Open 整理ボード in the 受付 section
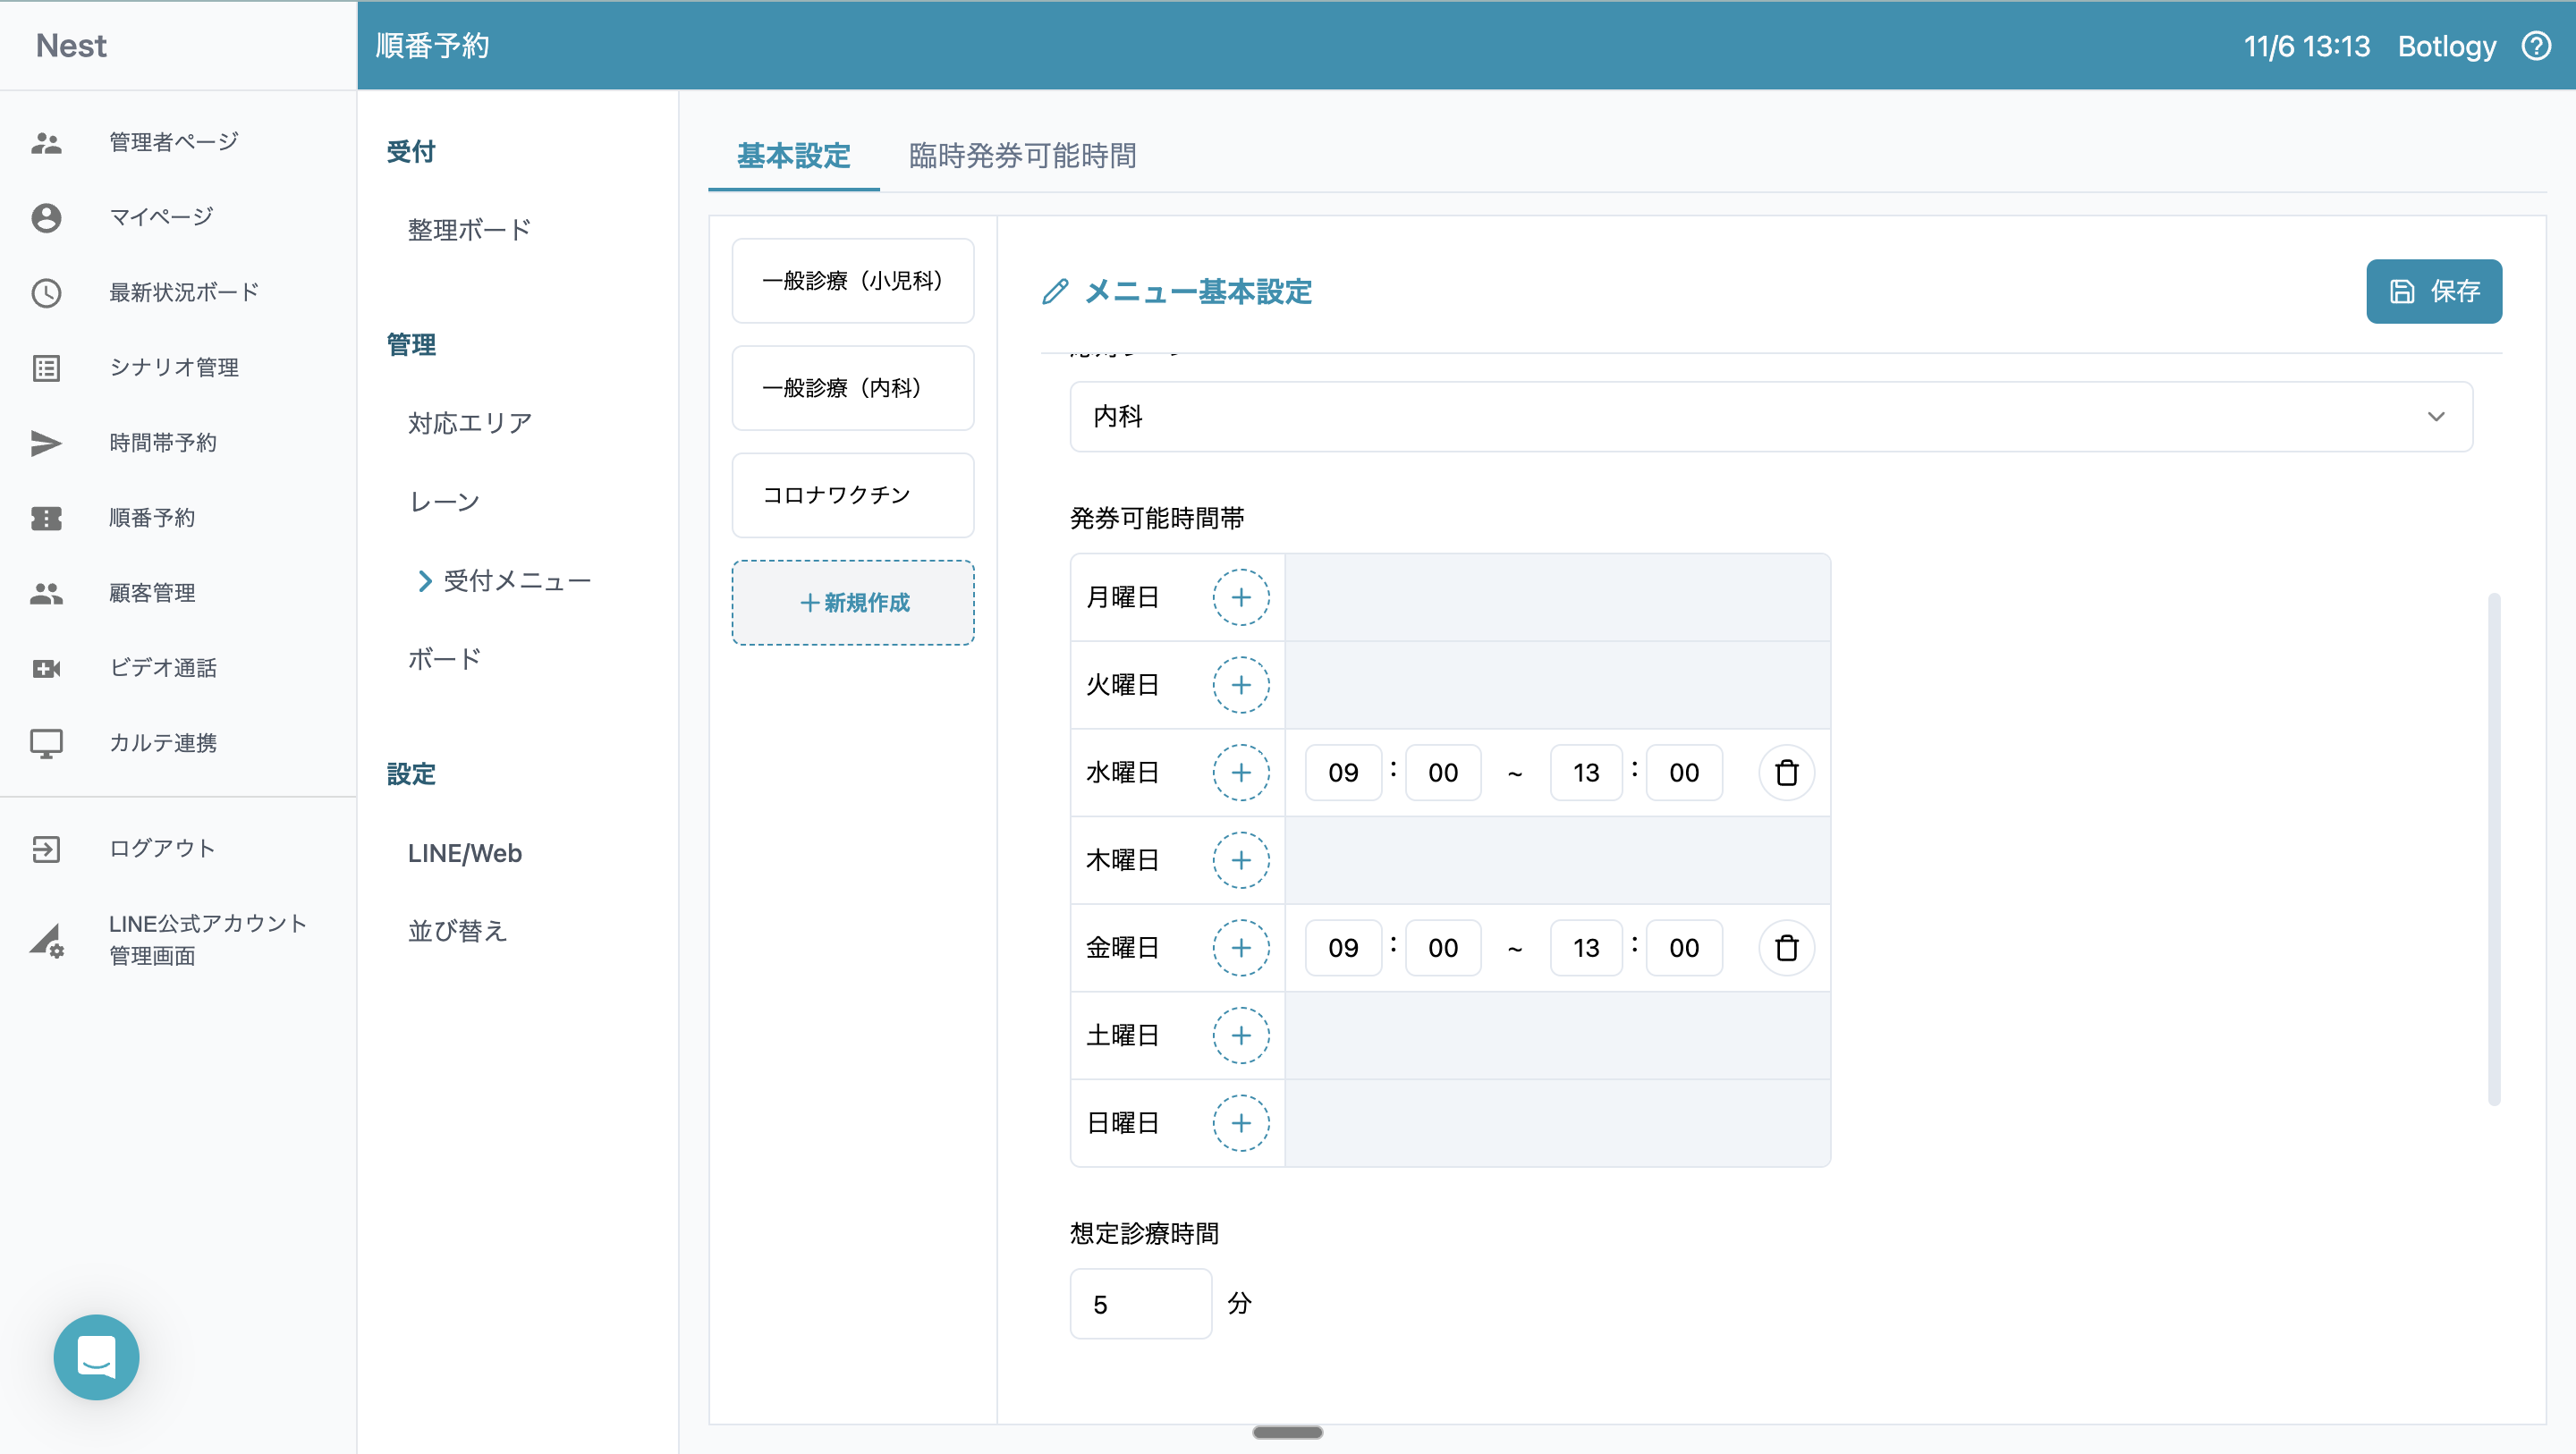Image resolution: width=2576 pixels, height=1454 pixels. pyautogui.click(x=469, y=230)
